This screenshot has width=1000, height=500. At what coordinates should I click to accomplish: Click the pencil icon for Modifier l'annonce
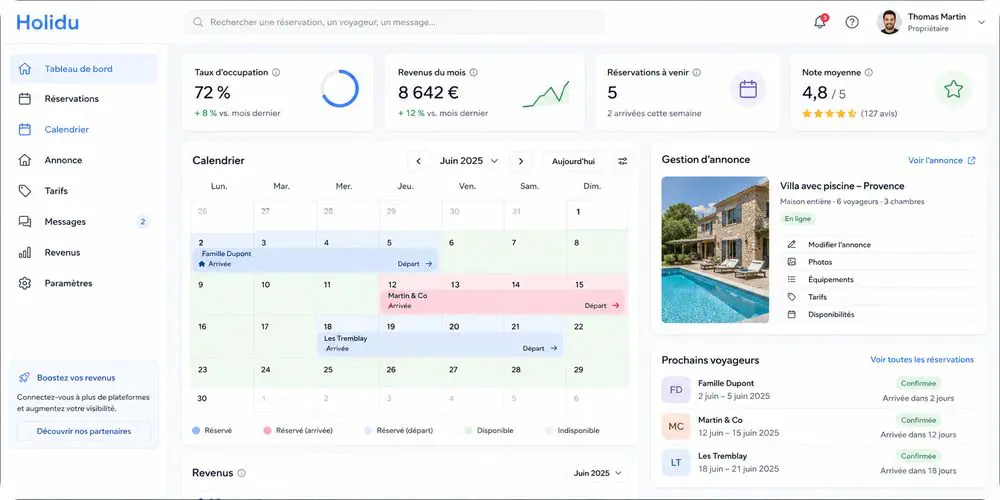[x=792, y=244]
